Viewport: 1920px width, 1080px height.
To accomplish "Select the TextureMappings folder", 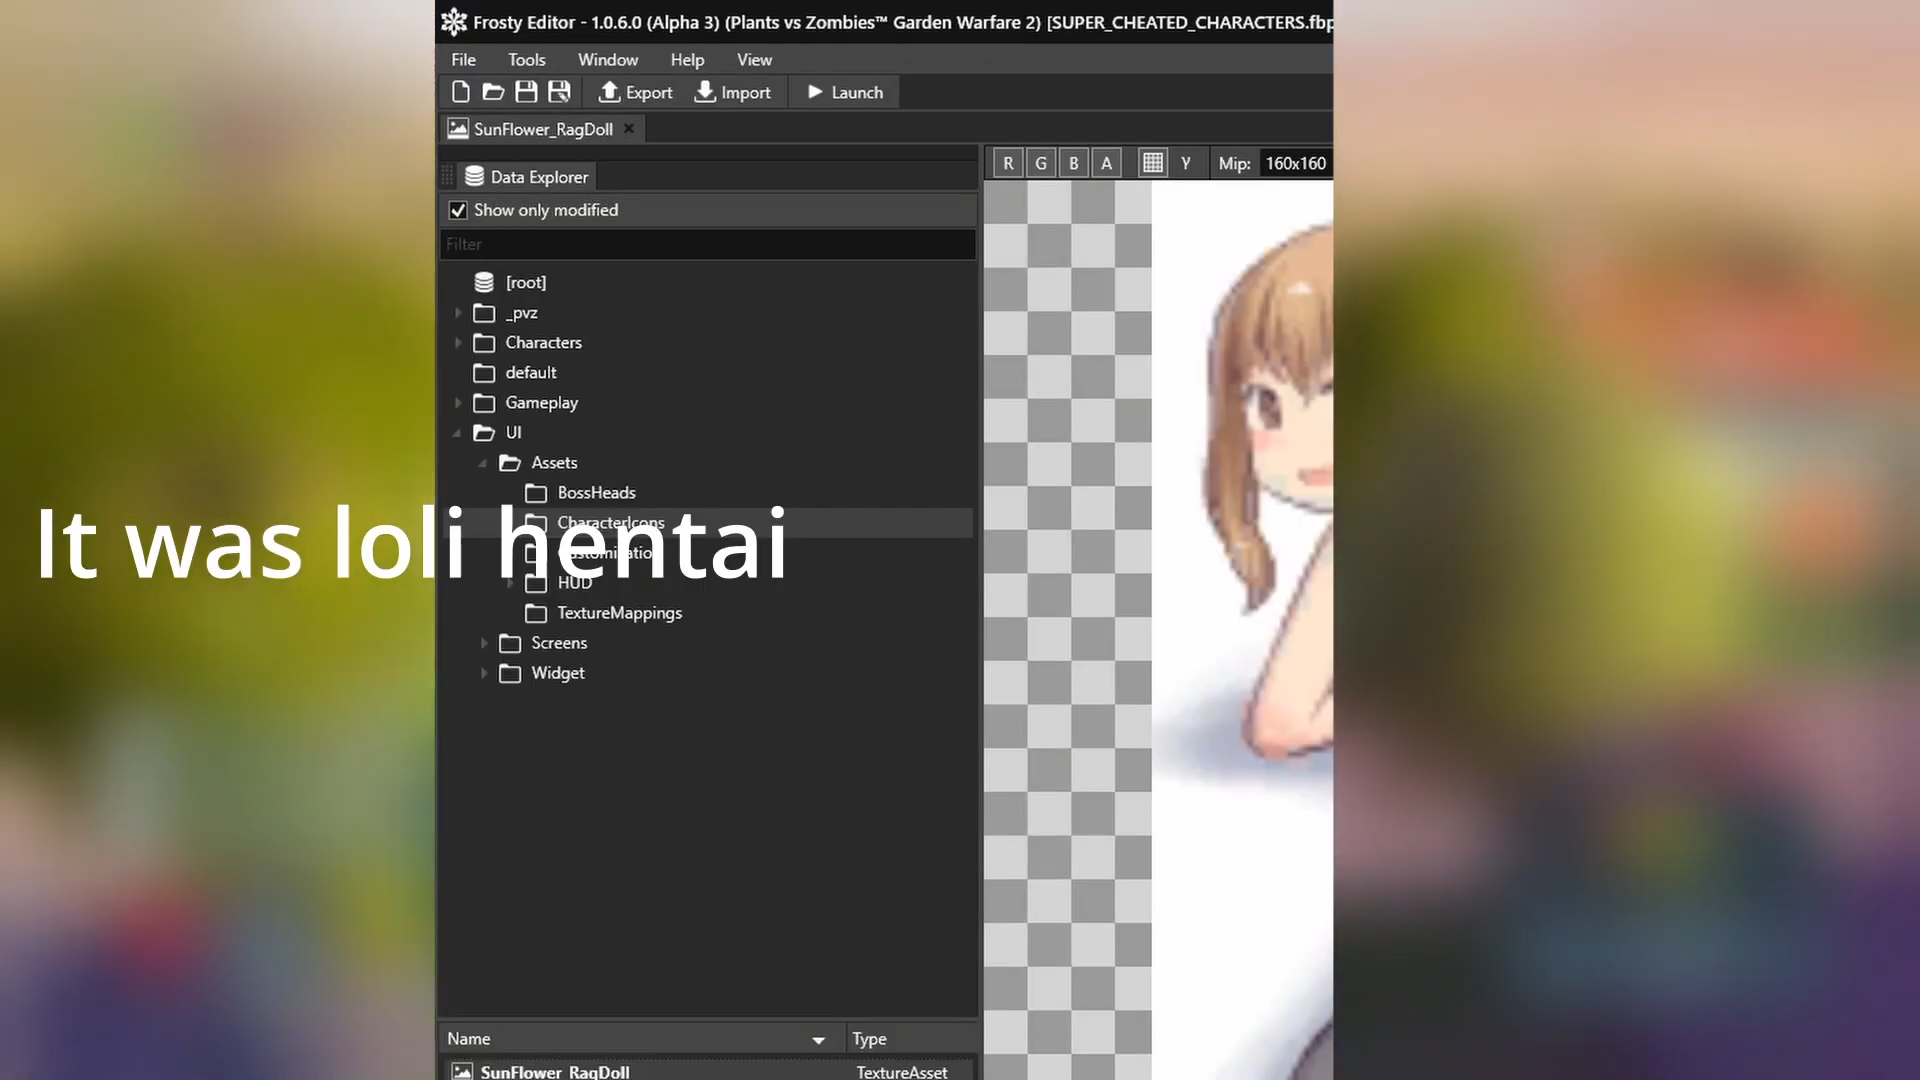I will [619, 613].
